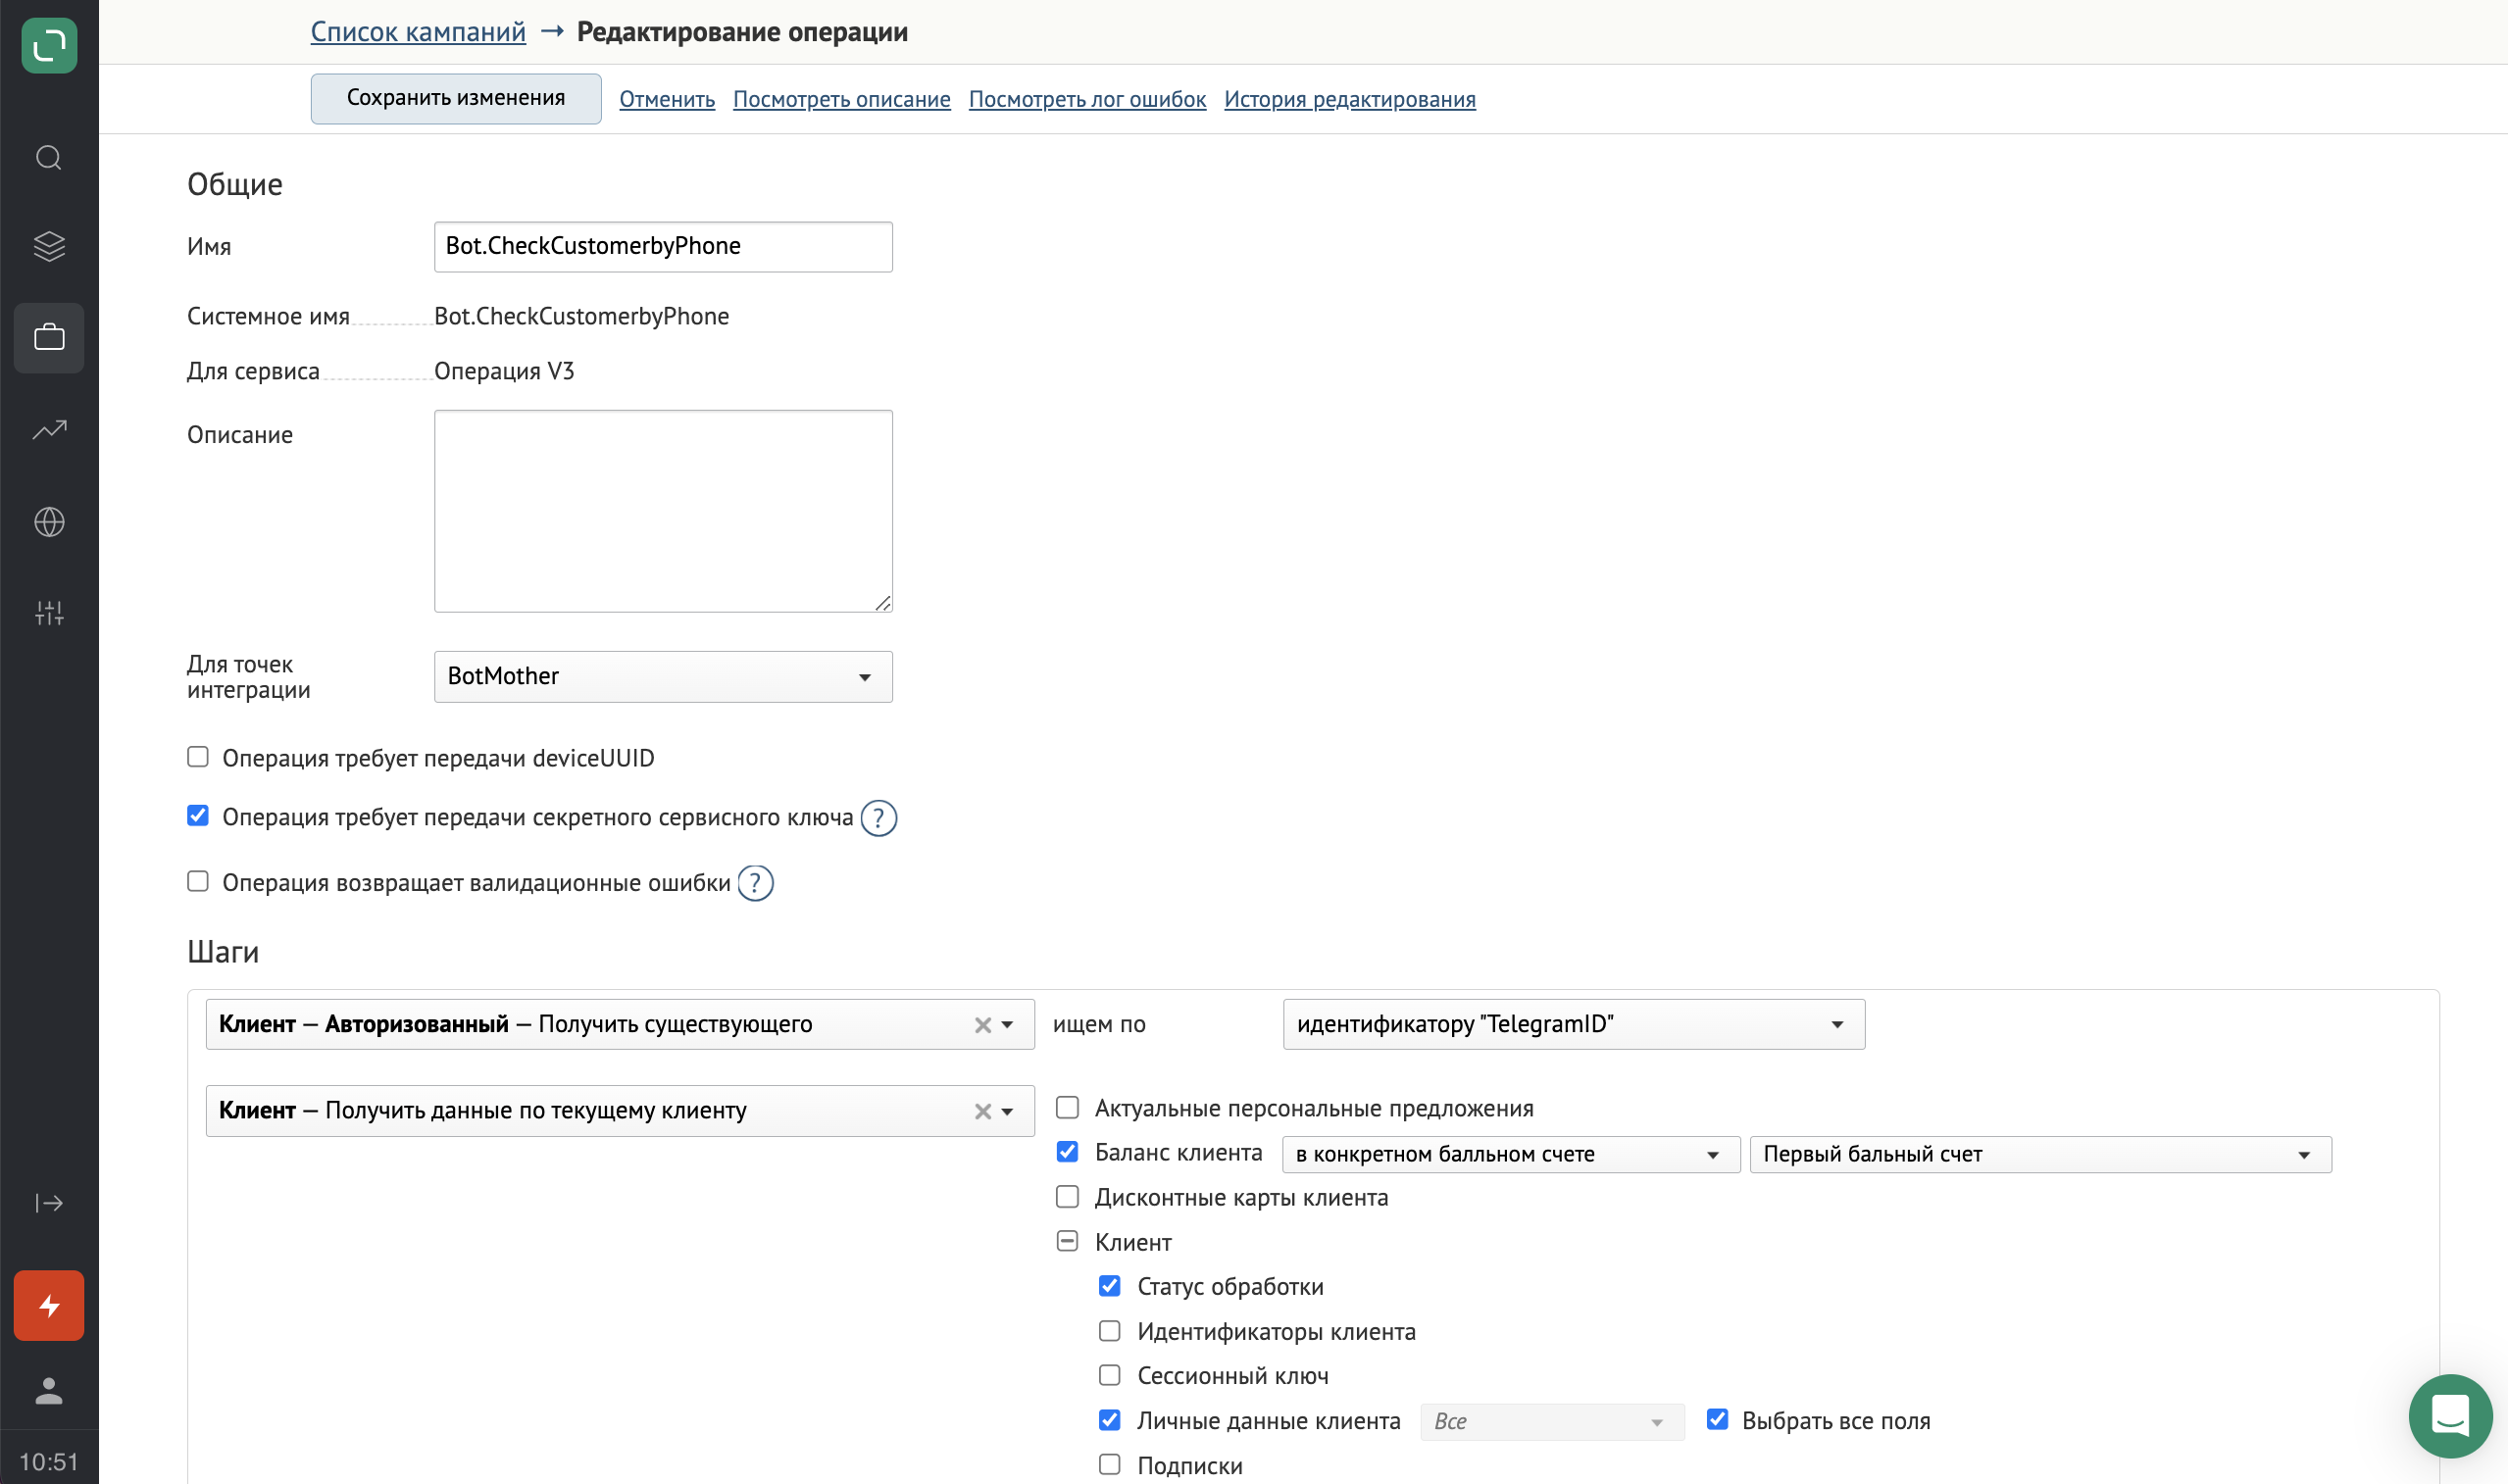Open 'Посмотреть лог ошибок' link

[1088, 99]
